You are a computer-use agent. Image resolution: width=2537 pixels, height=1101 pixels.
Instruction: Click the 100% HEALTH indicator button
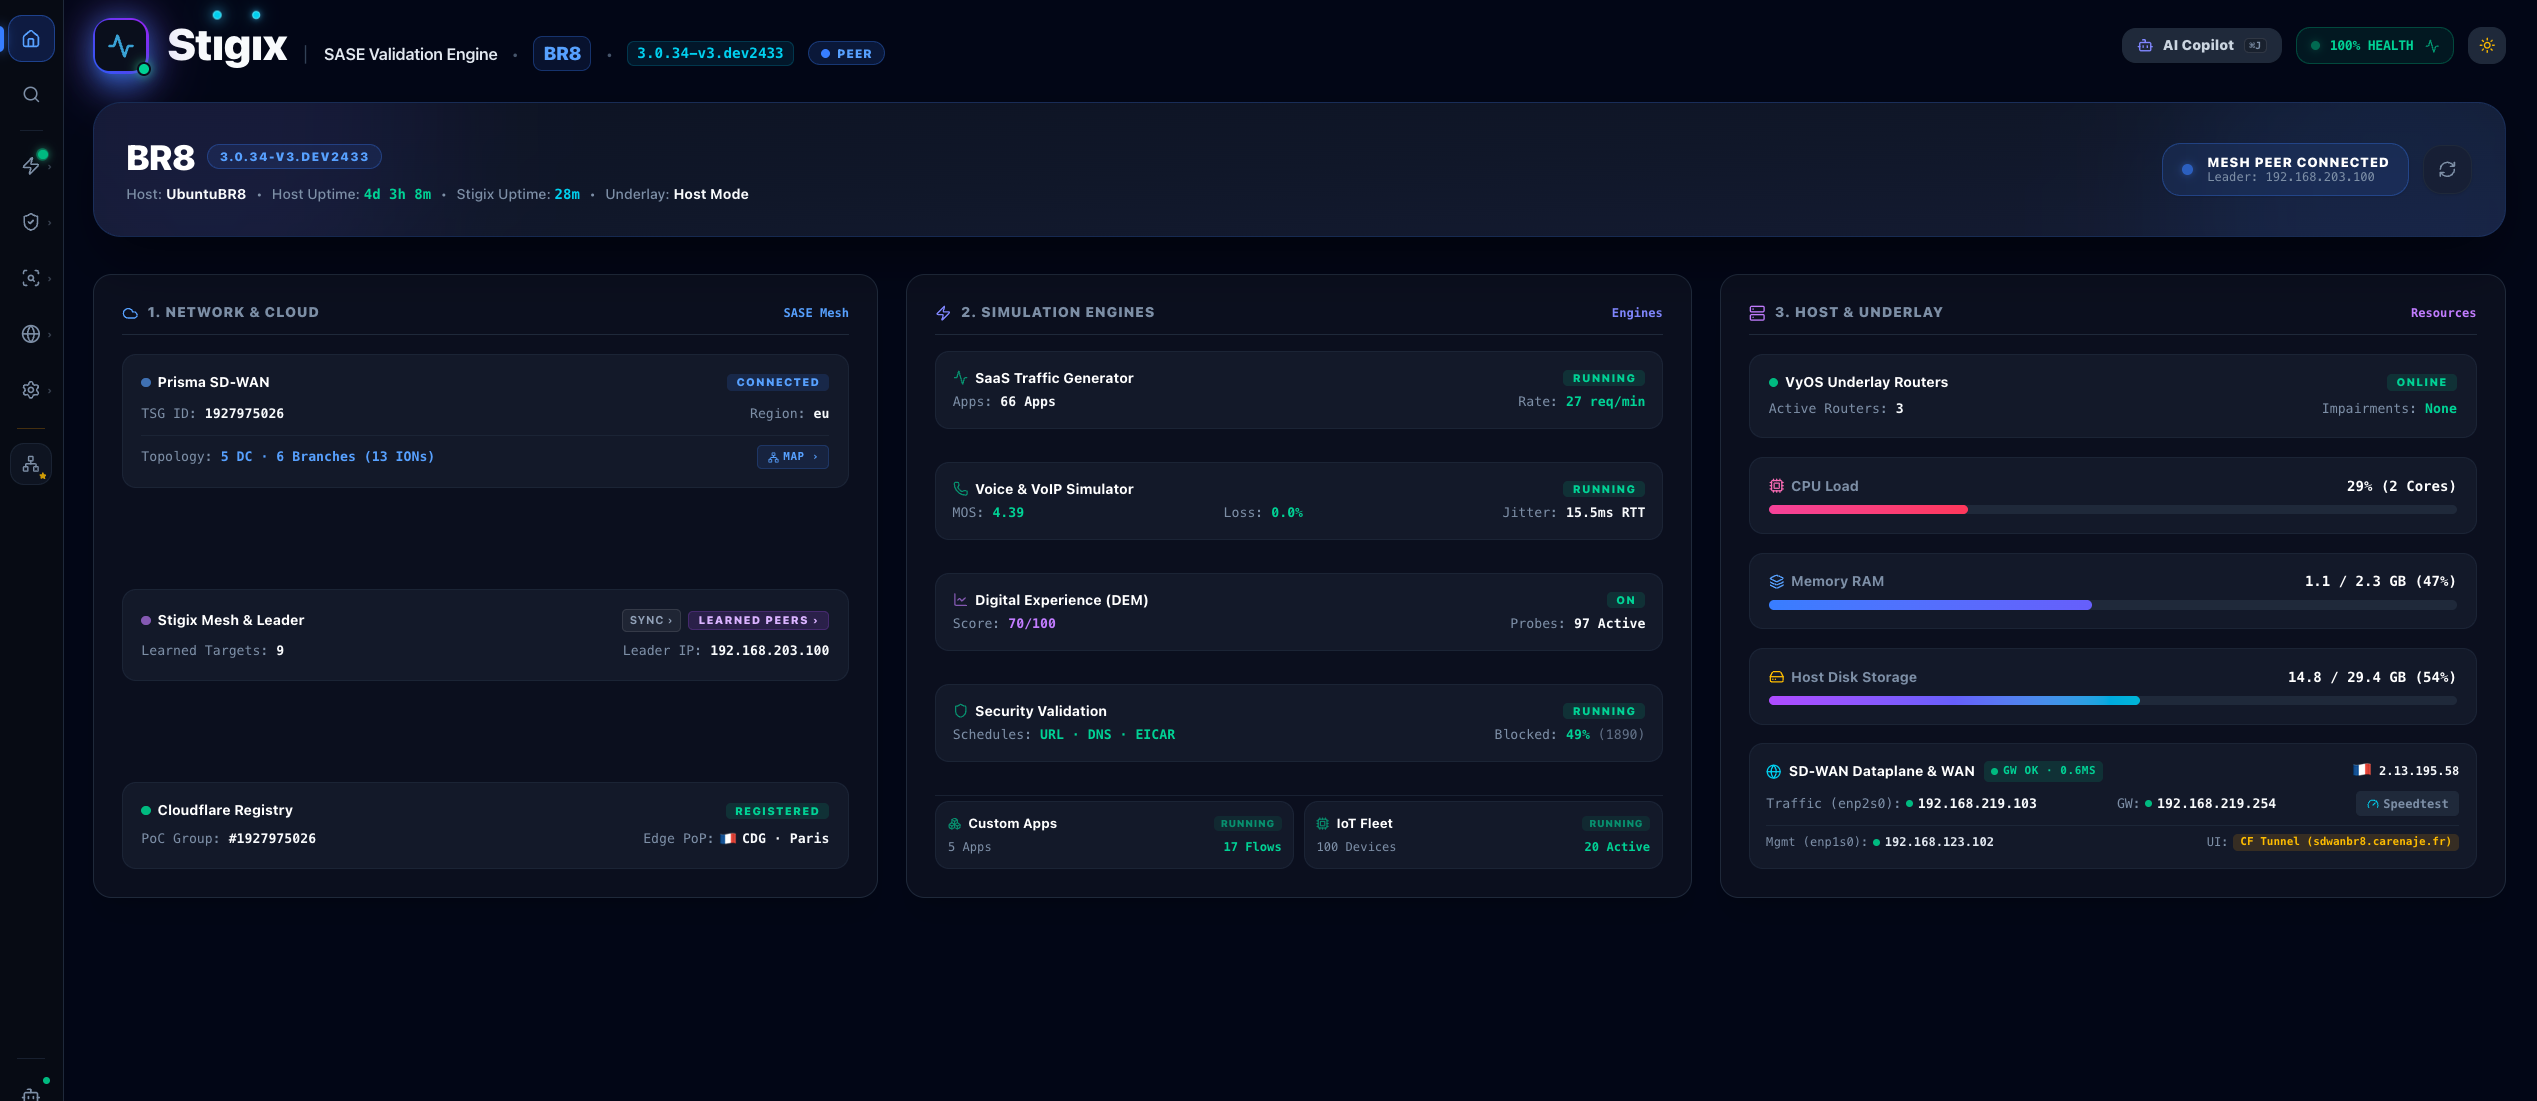2374,46
